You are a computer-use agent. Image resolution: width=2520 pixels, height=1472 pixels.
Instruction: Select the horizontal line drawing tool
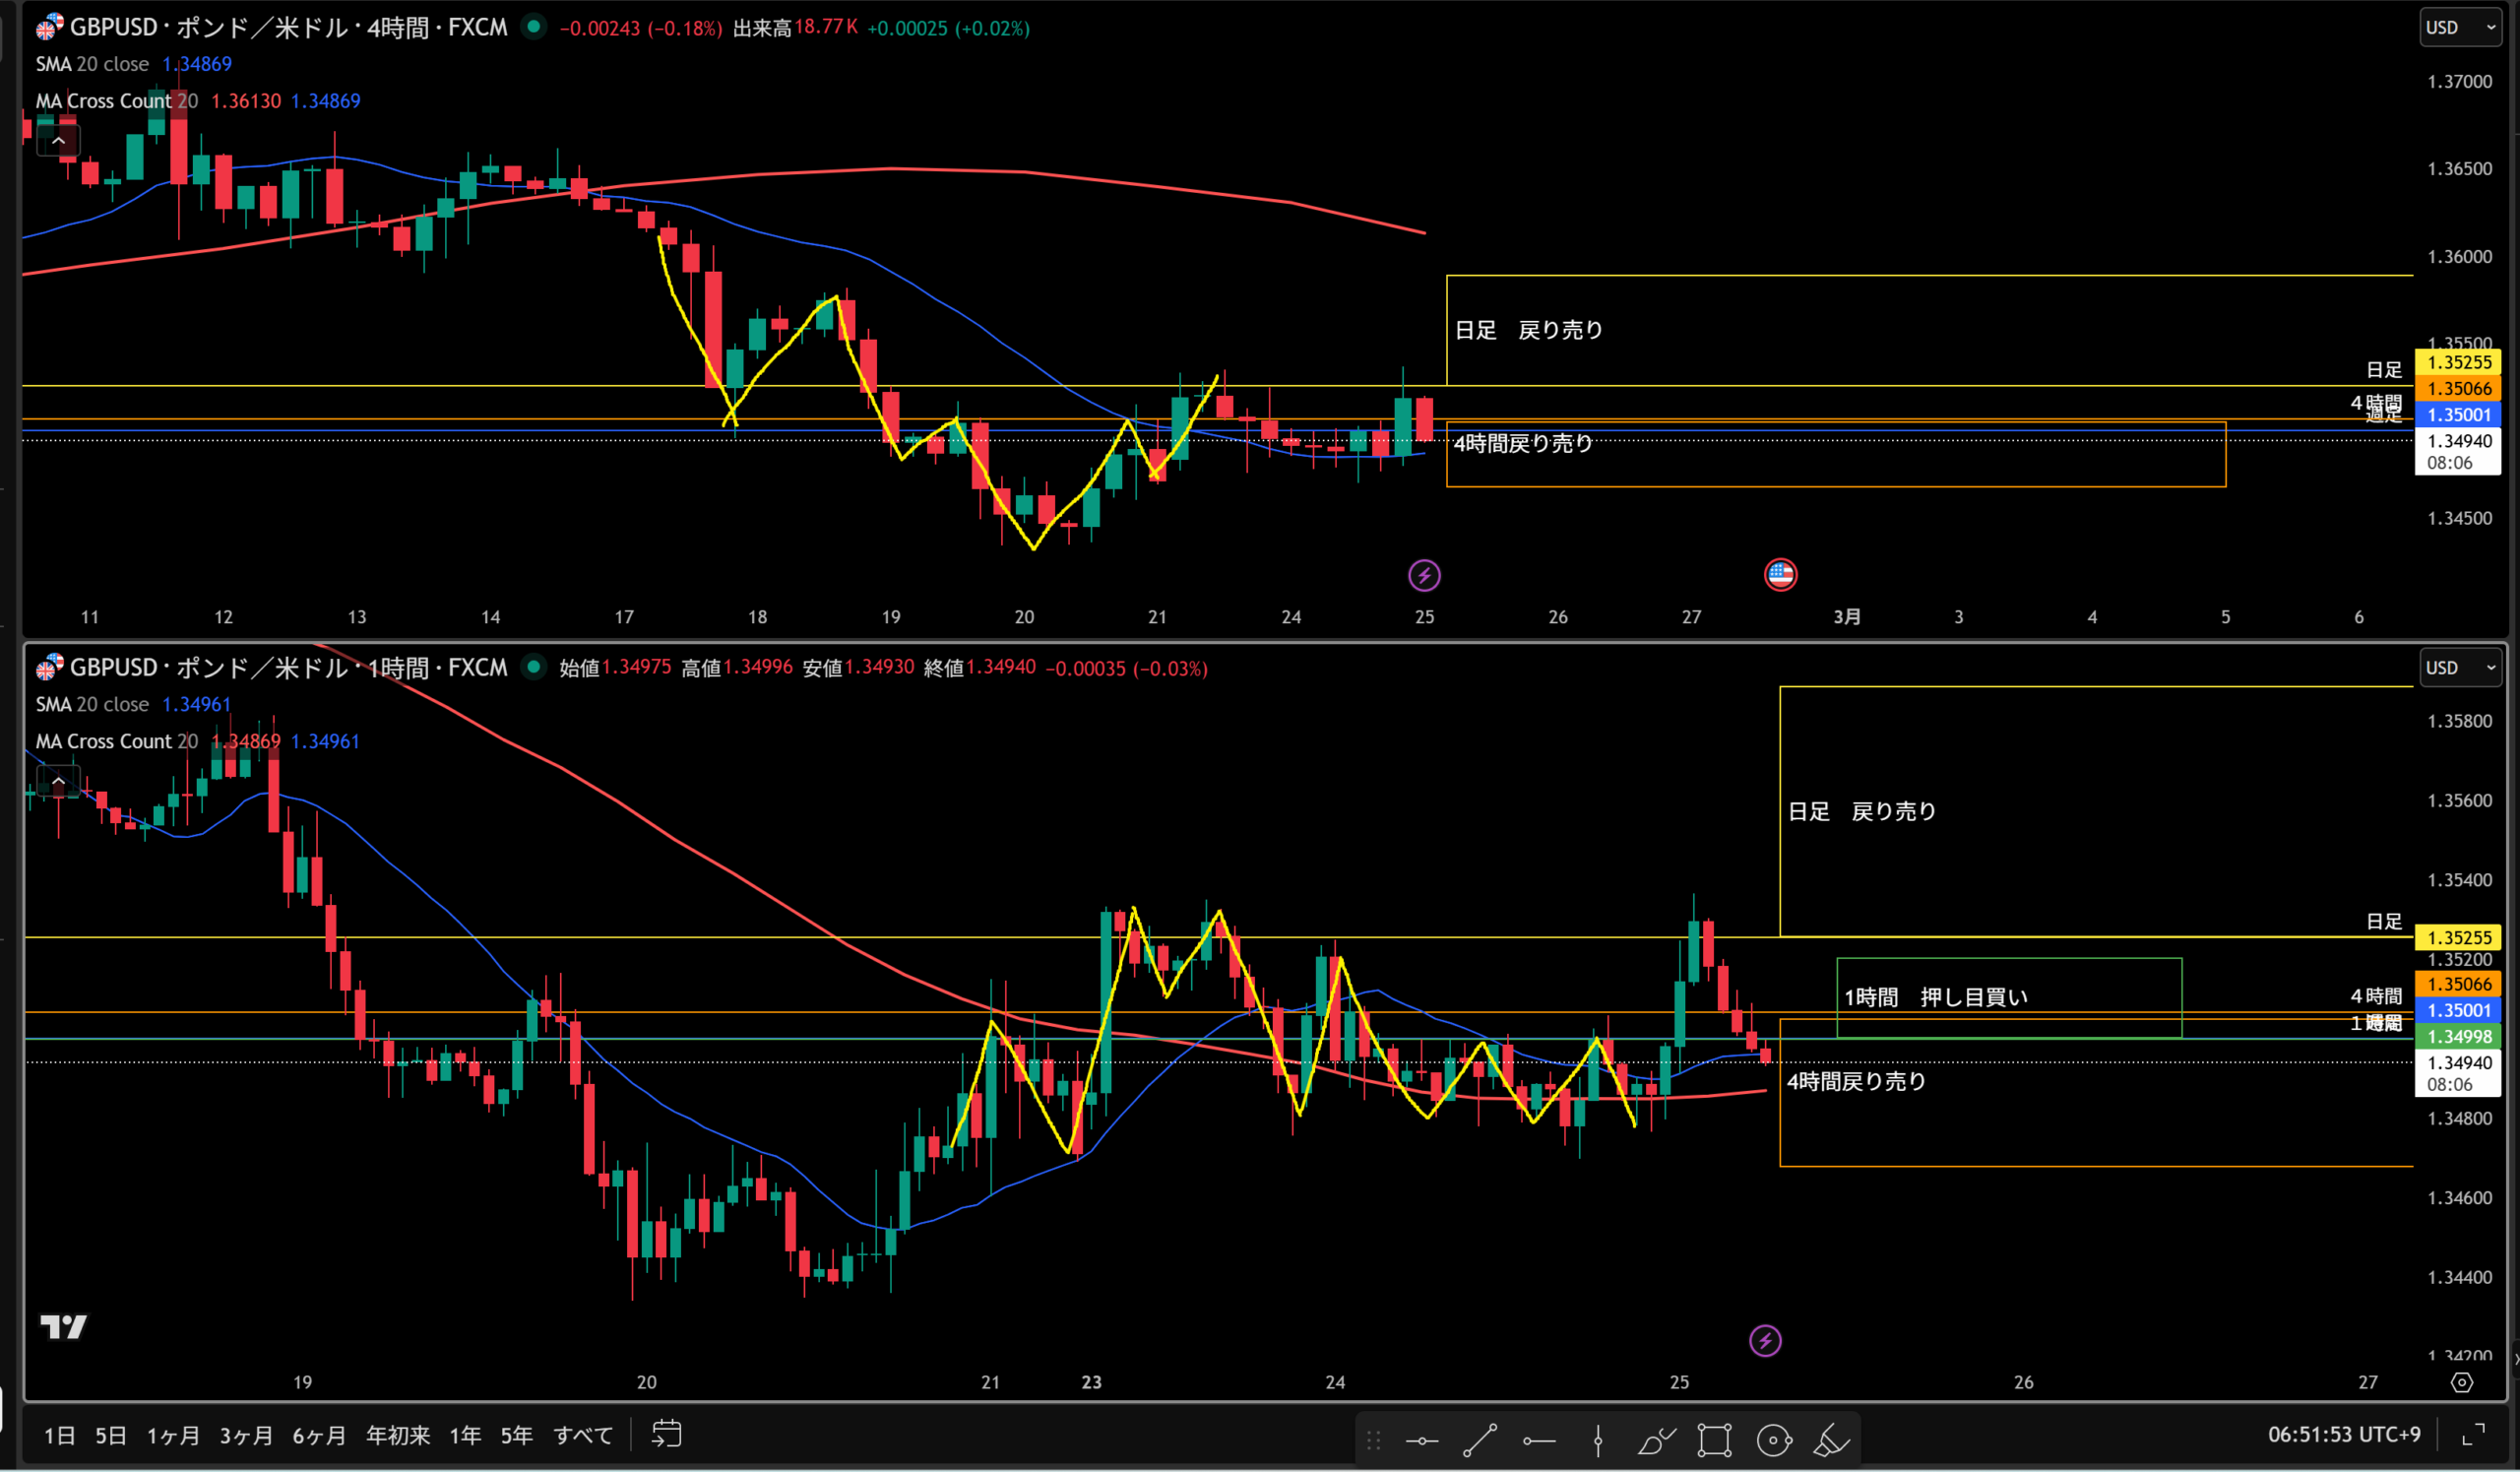point(1421,1441)
